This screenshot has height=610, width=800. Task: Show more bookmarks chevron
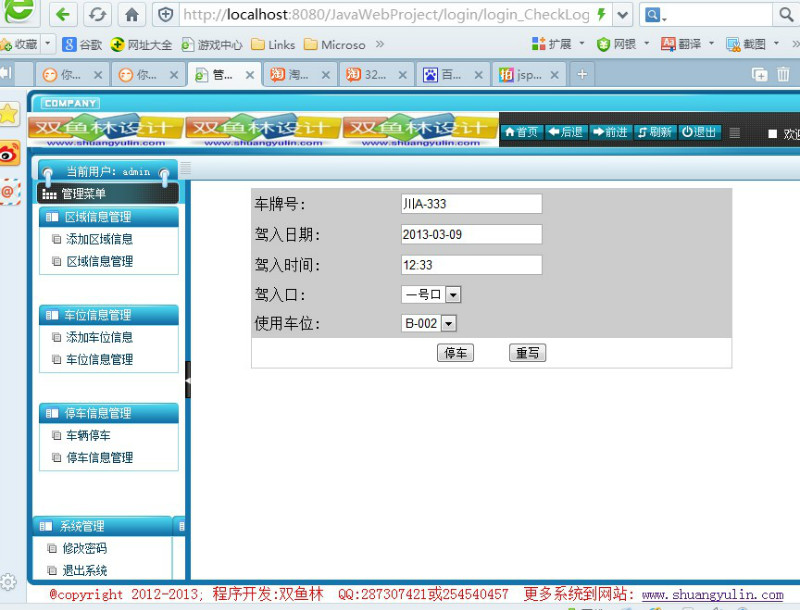pyautogui.click(x=380, y=44)
